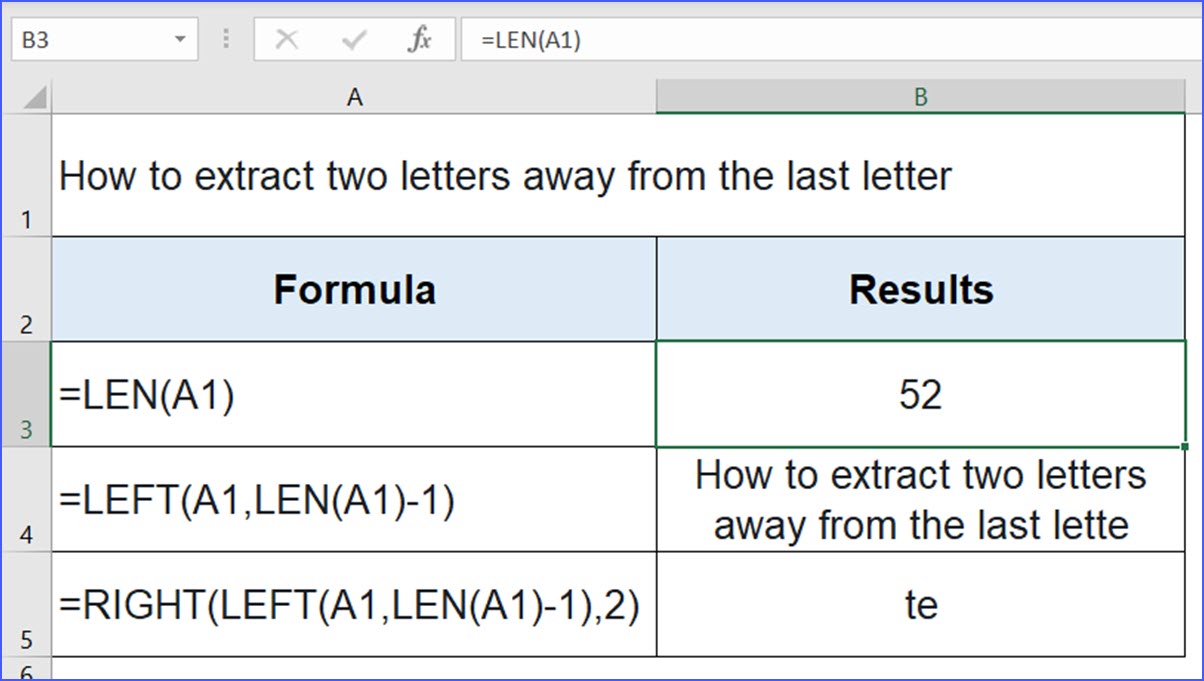Click the Cancel X icon in formula bar
Screen dimensions: 1204x681
pos(287,40)
